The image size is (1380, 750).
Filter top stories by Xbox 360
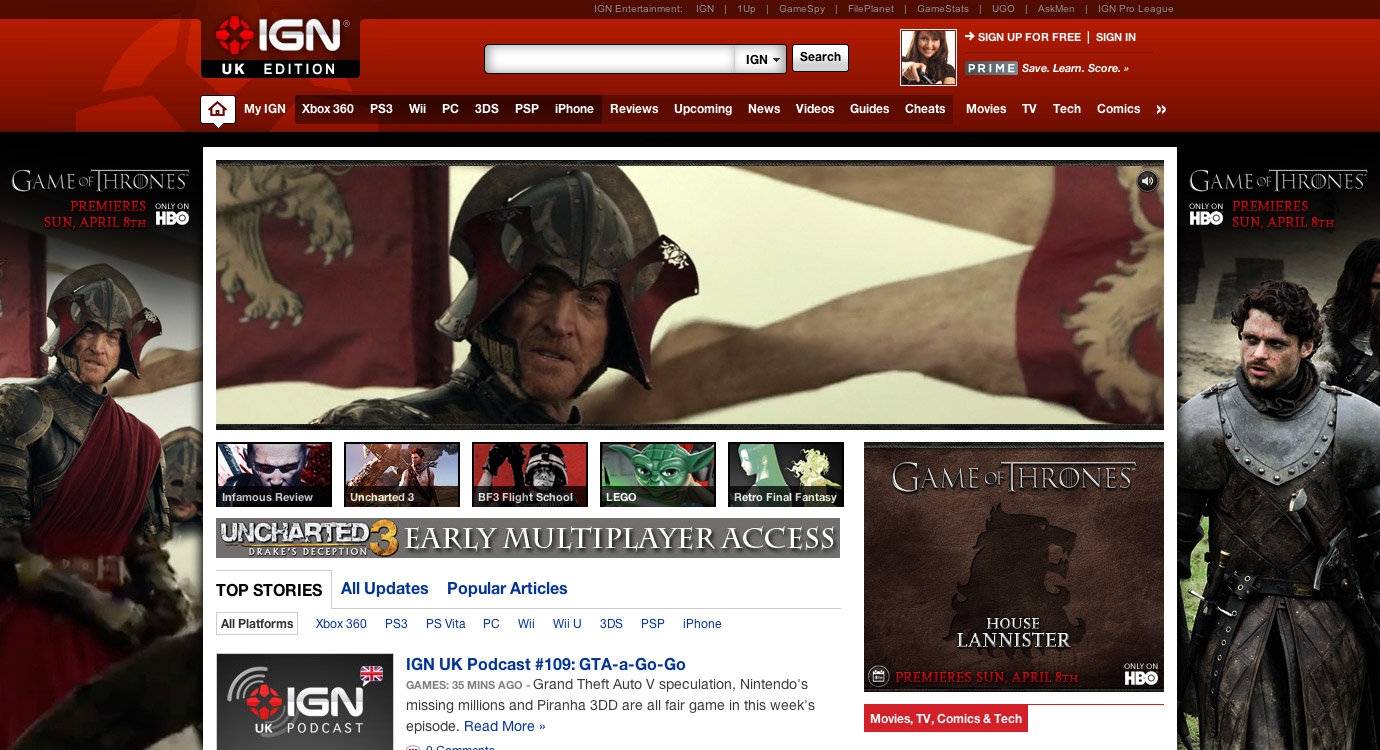click(x=341, y=624)
